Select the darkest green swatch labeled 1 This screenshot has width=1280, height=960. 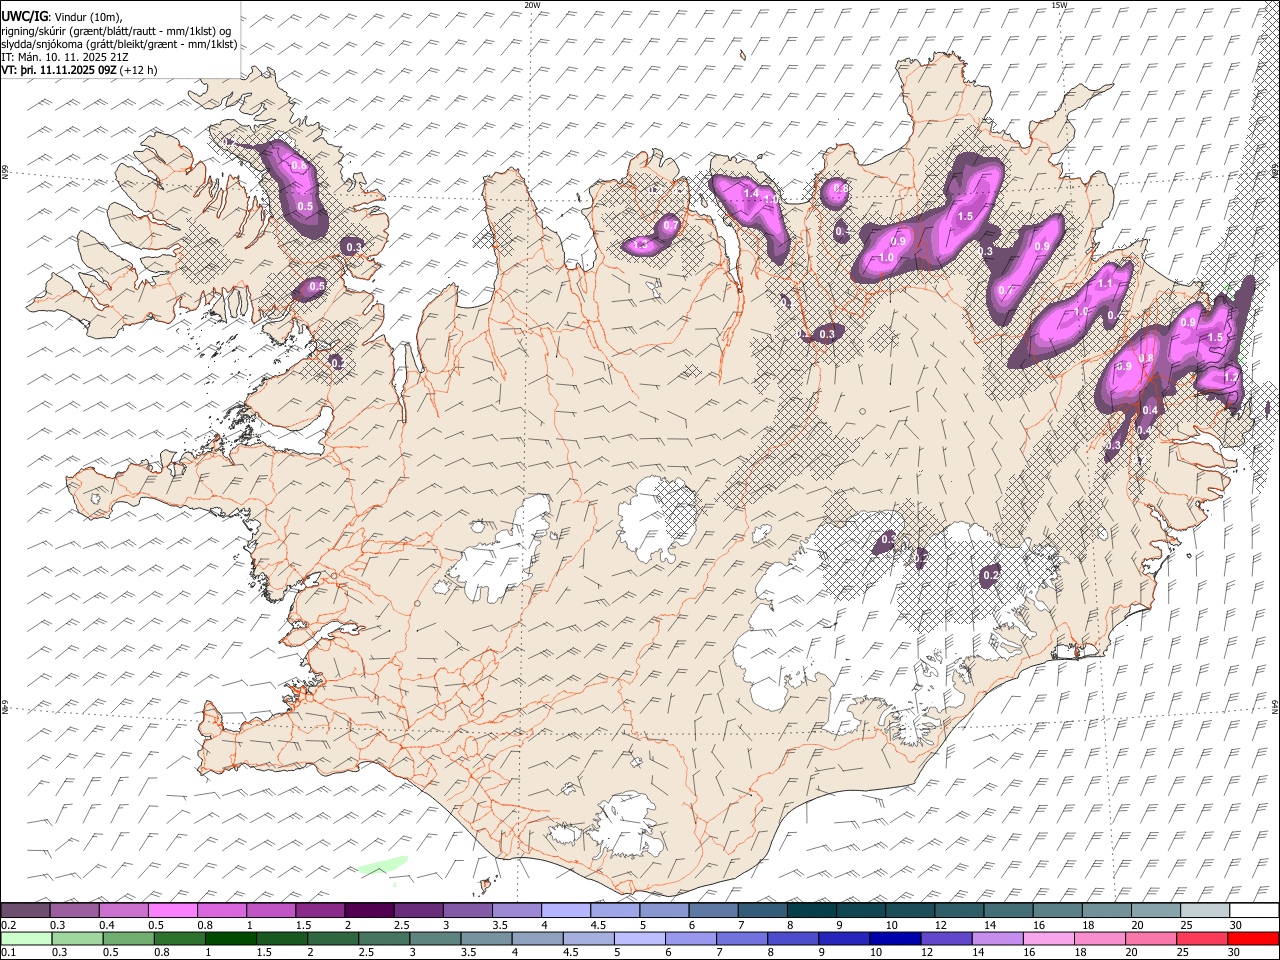(231, 938)
